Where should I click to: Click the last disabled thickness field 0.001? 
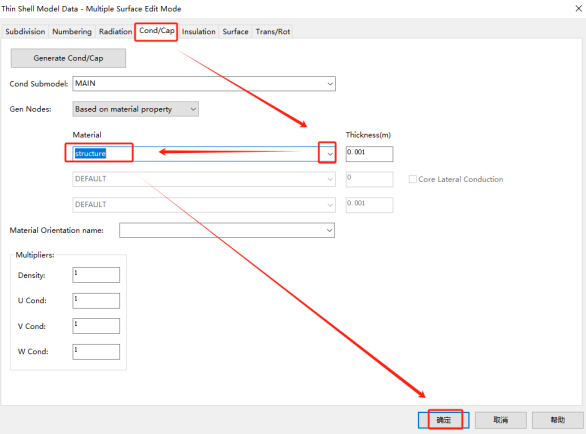pyautogui.click(x=369, y=205)
